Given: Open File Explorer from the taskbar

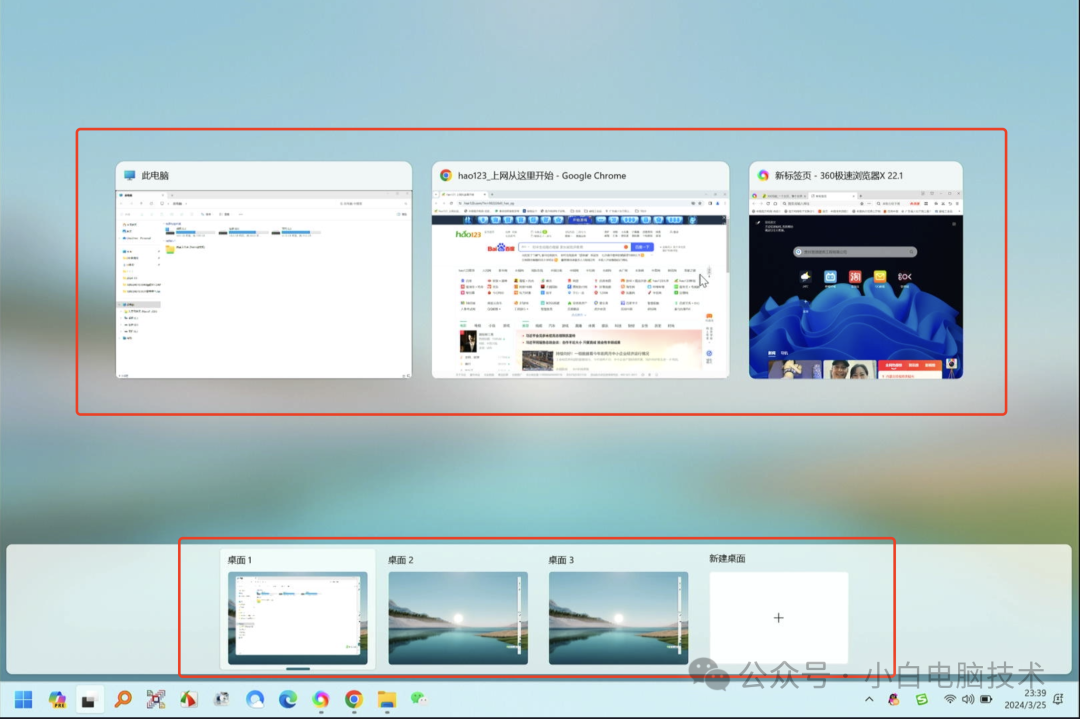Looking at the screenshot, I should 387,700.
